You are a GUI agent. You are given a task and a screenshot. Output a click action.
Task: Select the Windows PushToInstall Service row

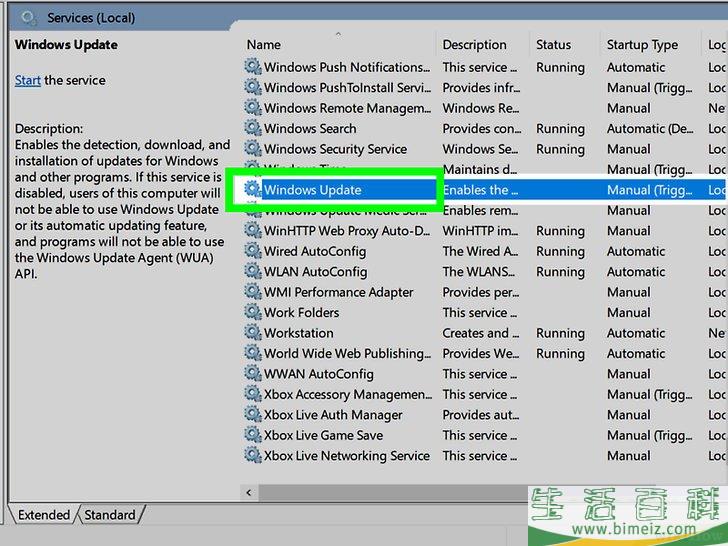(x=485, y=87)
